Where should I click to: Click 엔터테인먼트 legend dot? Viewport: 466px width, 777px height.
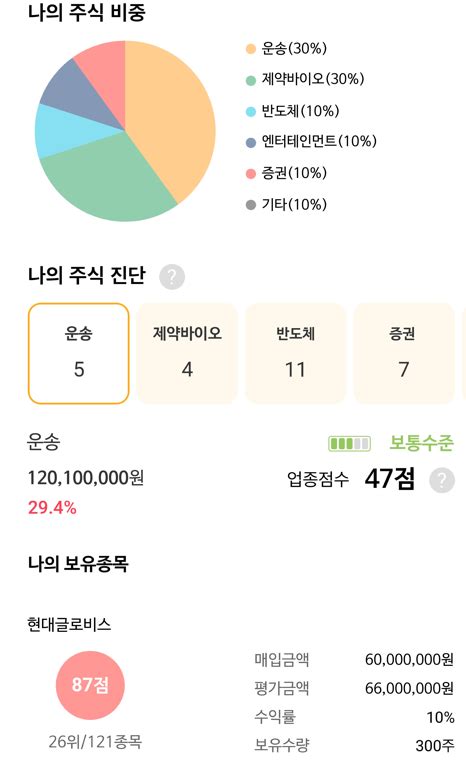251,142
